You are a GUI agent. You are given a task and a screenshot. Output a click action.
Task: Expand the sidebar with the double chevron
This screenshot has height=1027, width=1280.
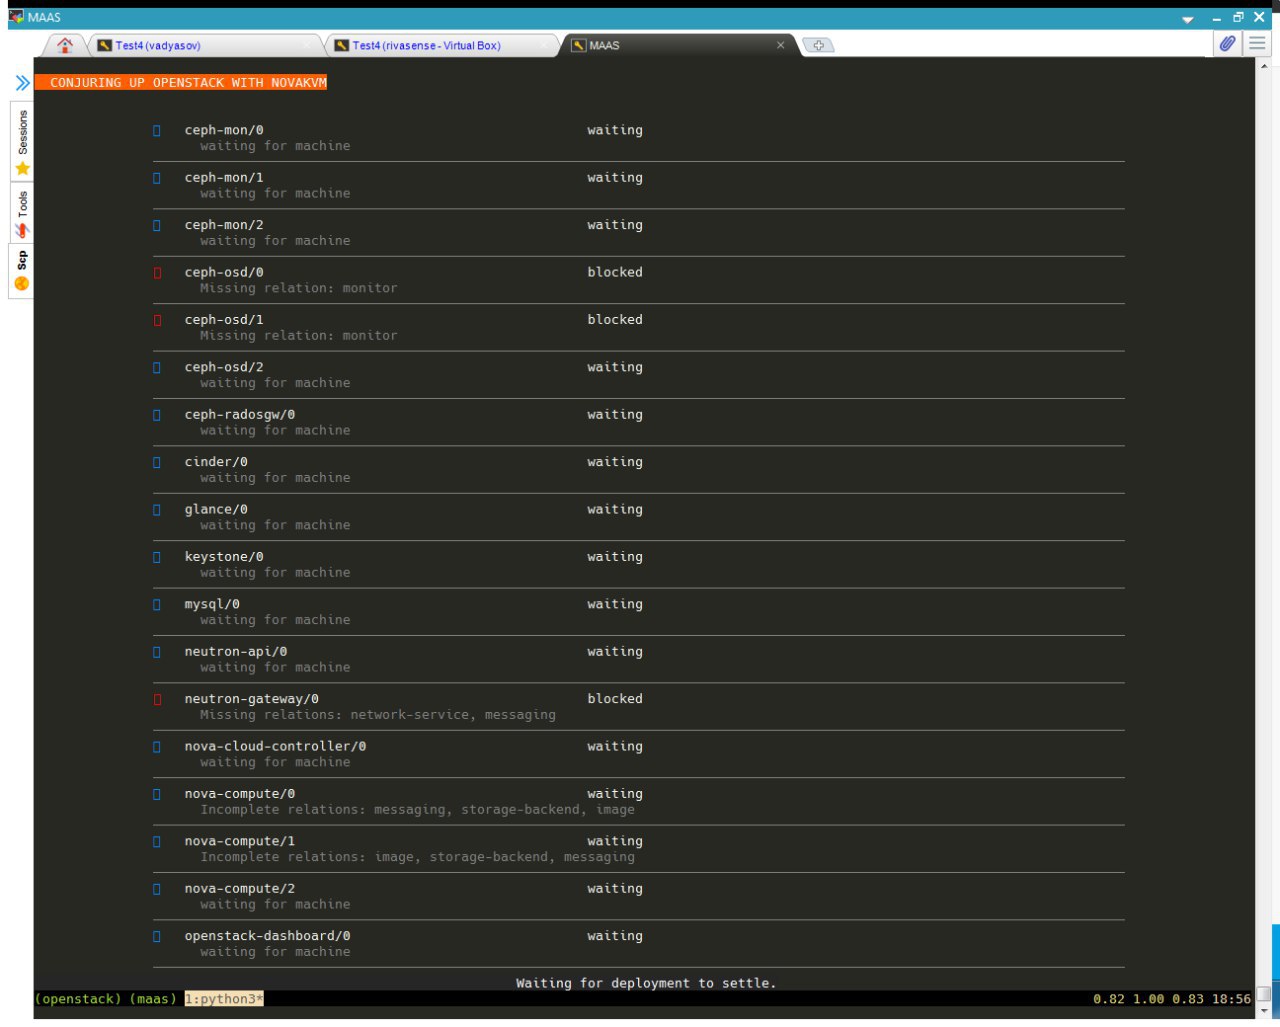pos(22,83)
